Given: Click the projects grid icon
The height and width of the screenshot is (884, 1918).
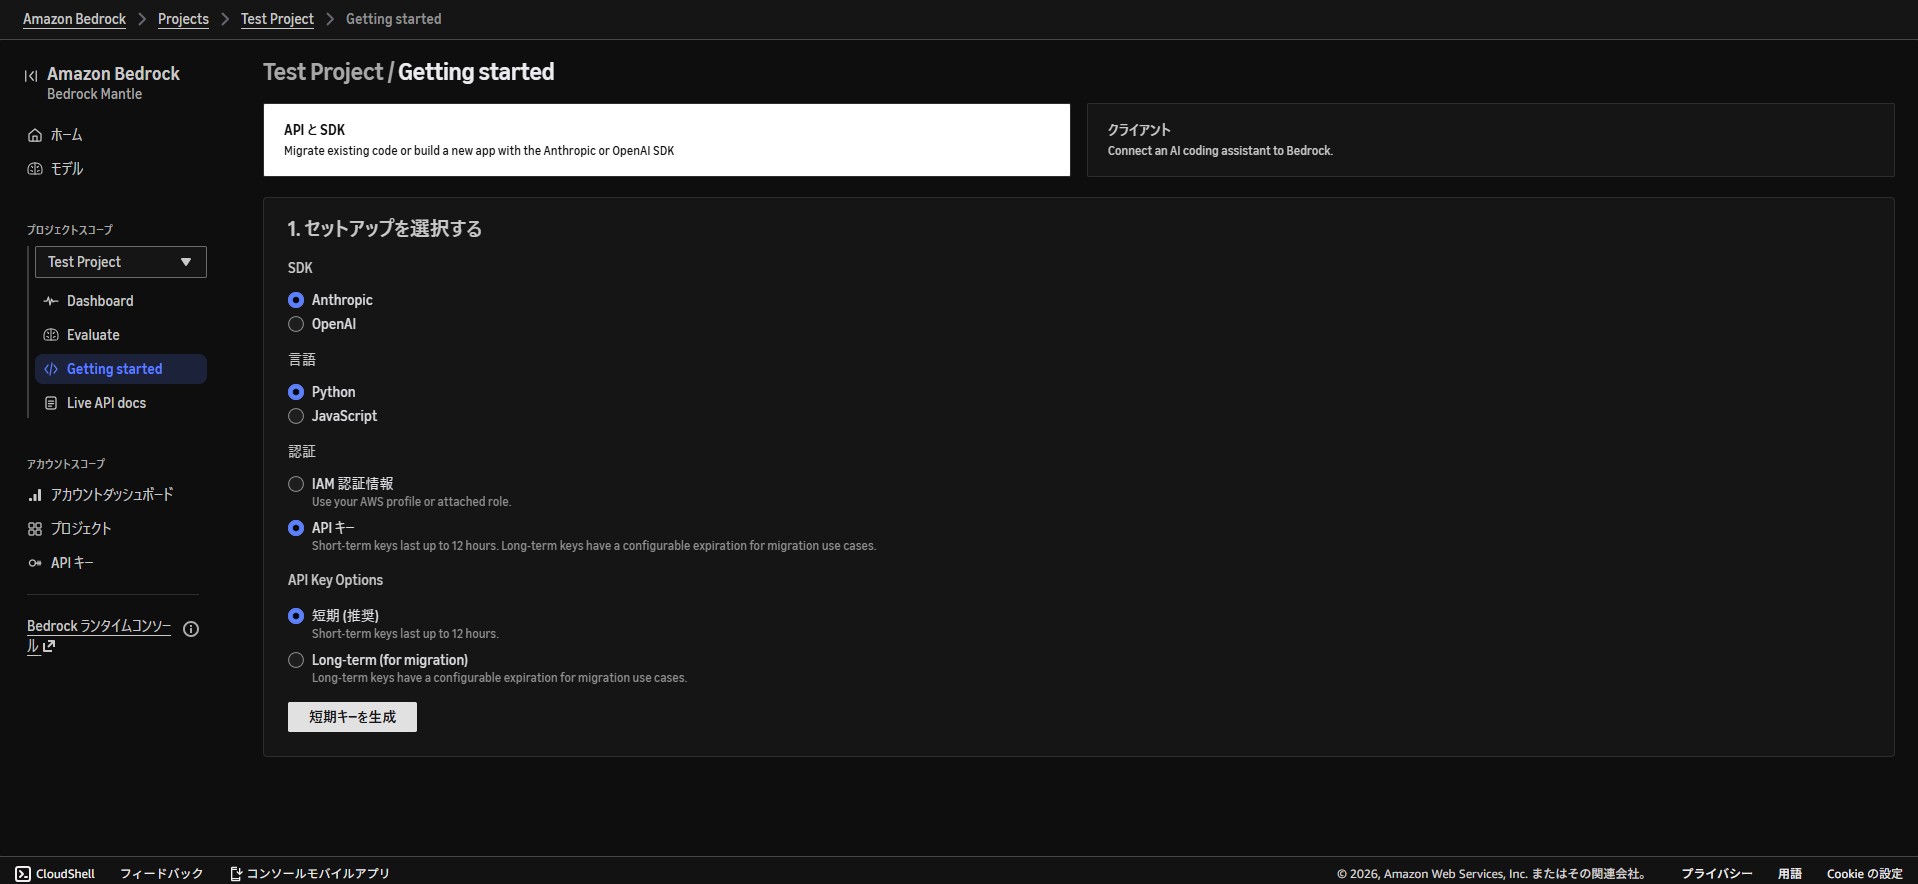Looking at the screenshot, I should pyautogui.click(x=35, y=529).
